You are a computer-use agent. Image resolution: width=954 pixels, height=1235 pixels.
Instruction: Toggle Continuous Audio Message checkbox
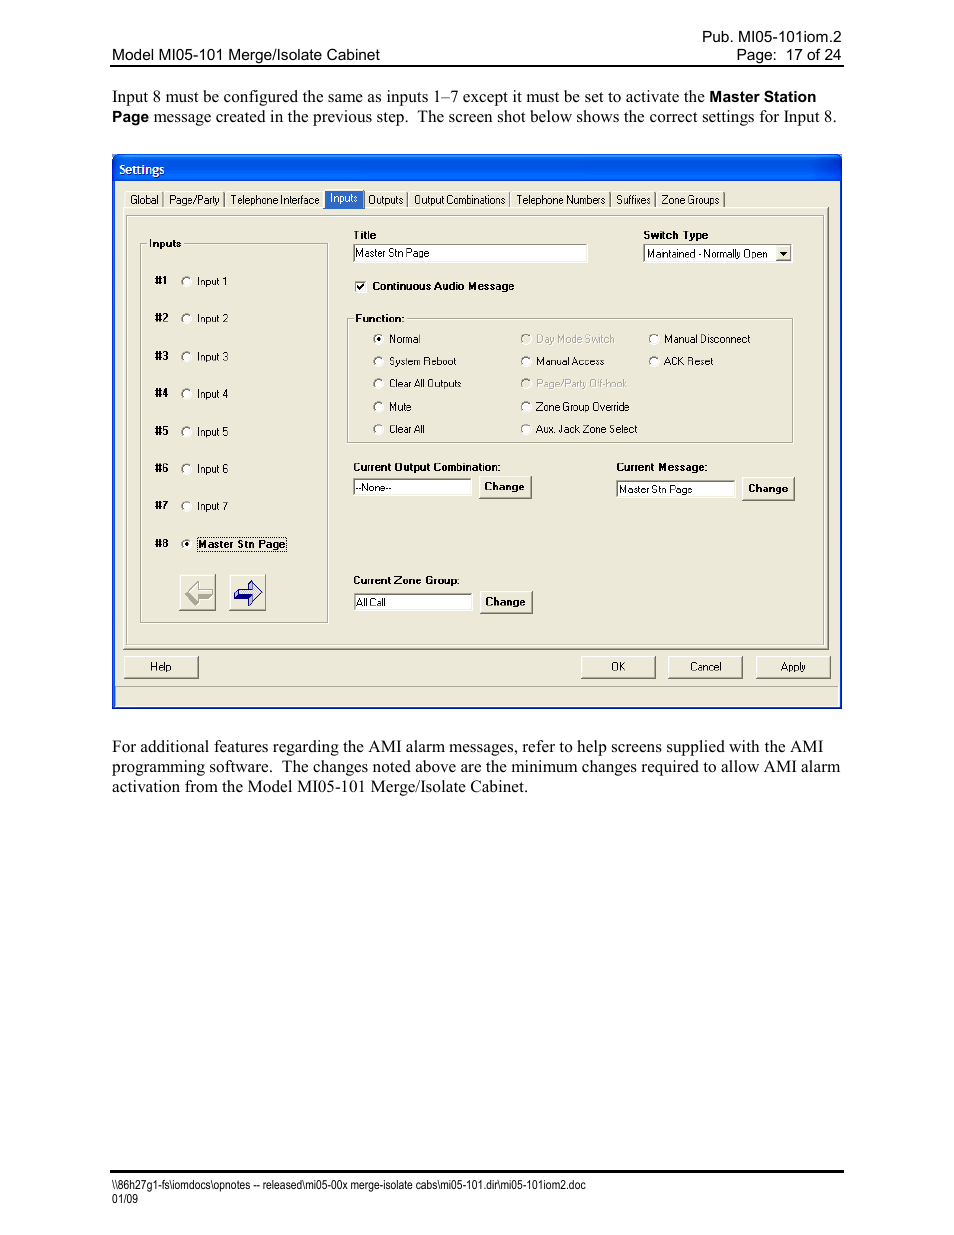[360, 287]
